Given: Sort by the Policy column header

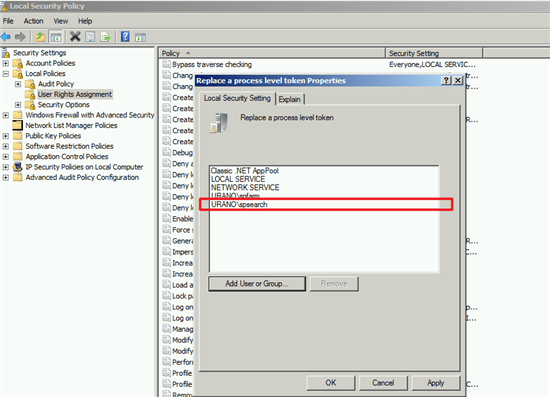Looking at the screenshot, I should [x=272, y=53].
